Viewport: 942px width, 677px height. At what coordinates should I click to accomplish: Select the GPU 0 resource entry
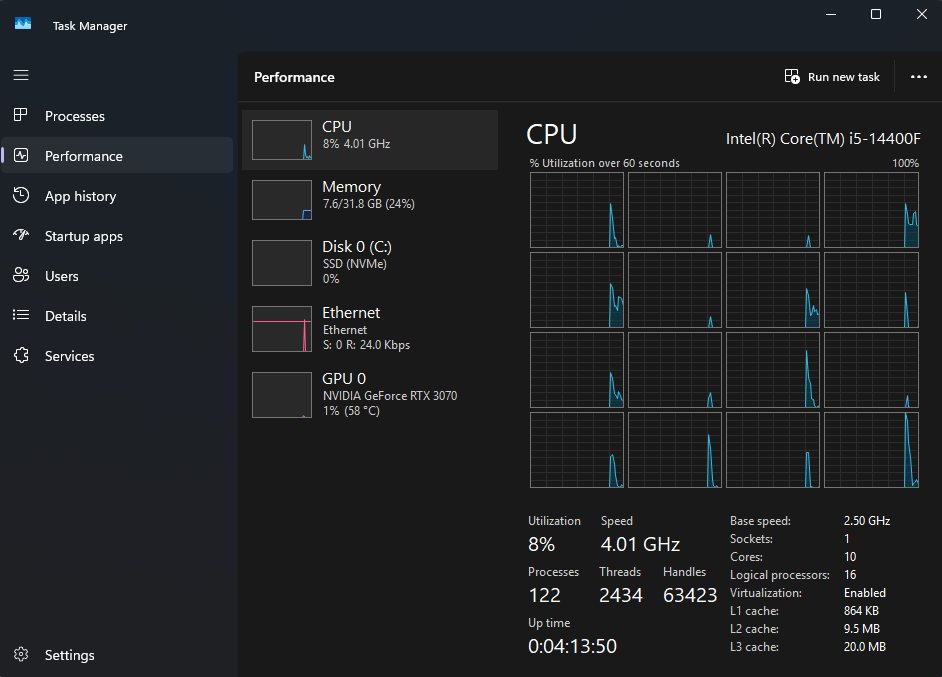pyautogui.click(x=370, y=395)
